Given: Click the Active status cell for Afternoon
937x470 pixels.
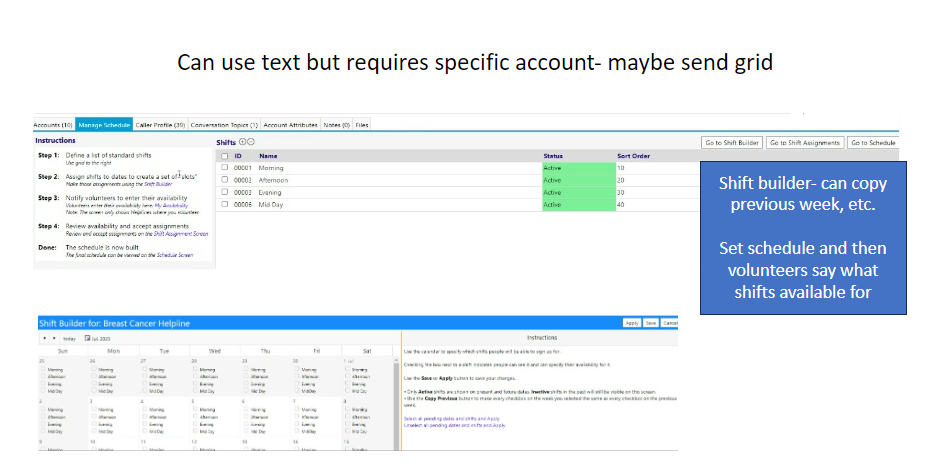Looking at the screenshot, I should 578,180.
